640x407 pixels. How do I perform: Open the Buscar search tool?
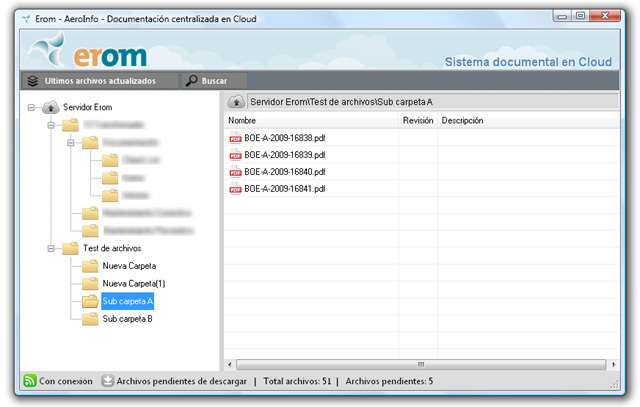click(214, 81)
